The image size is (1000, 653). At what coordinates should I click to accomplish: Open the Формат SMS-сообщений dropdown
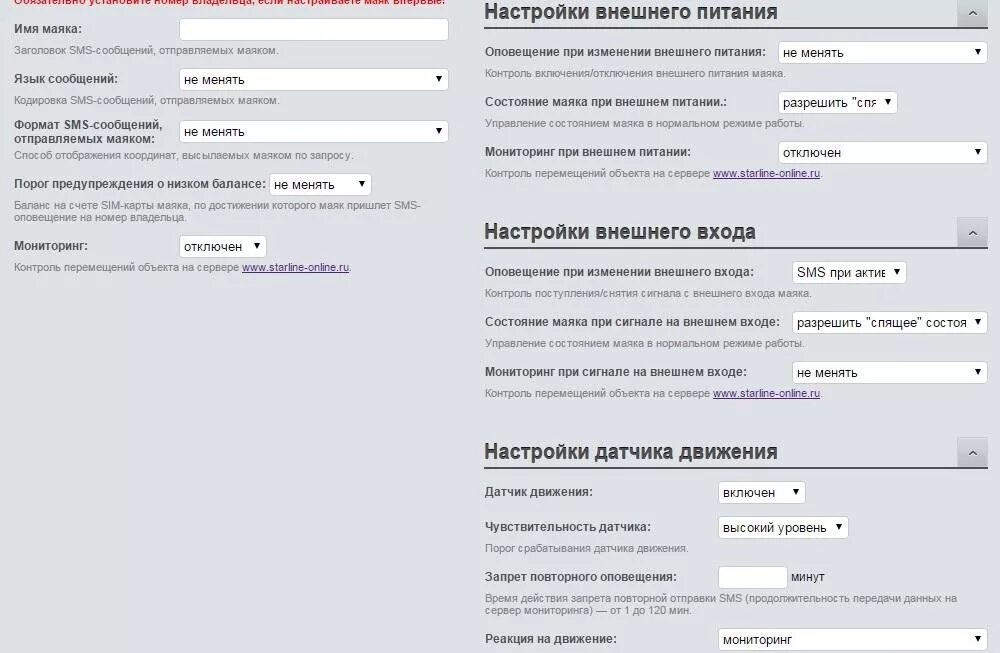click(314, 131)
